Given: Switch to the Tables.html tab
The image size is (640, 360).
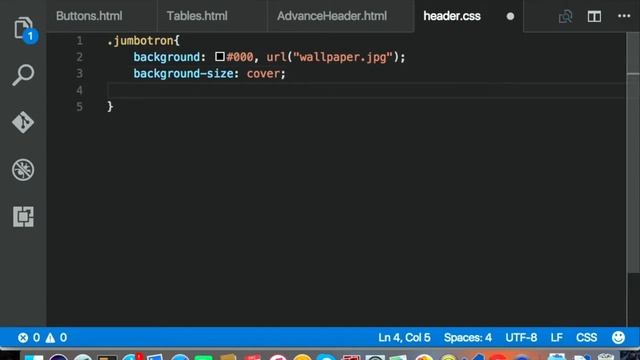Looking at the screenshot, I should pyautogui.click(x=197, y=16).
